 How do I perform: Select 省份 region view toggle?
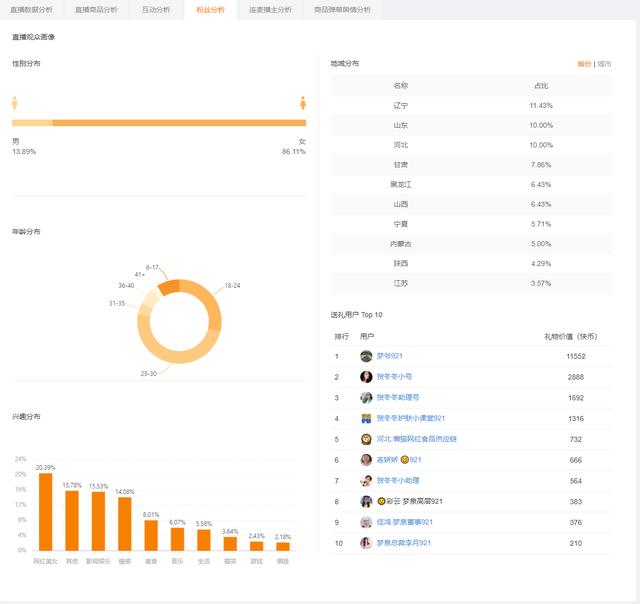click(584, 64)
